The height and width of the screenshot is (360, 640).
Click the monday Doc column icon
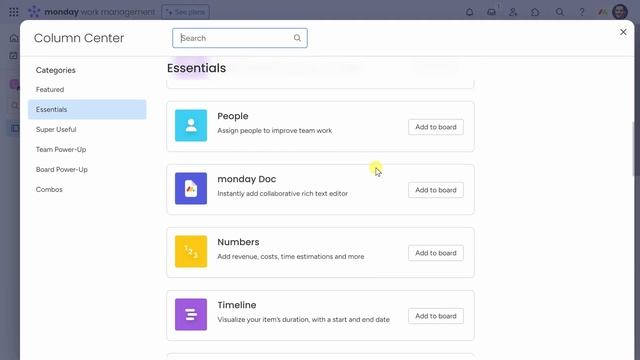(x=191, y=188)
